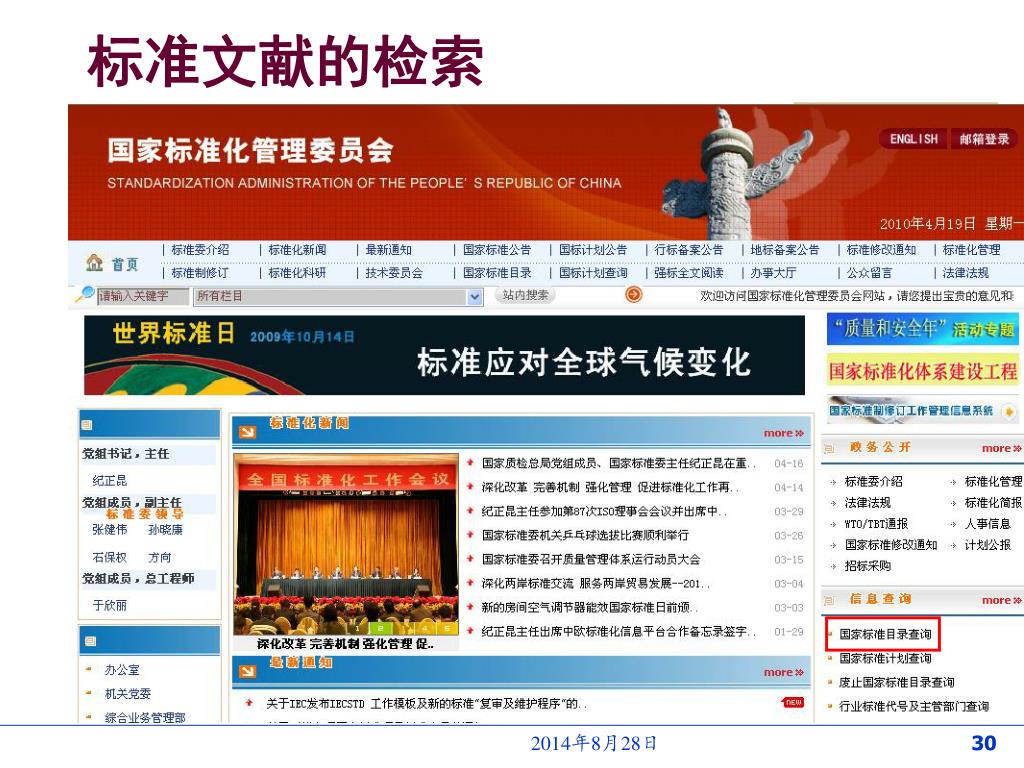The image size is (1024, 768).
Task: Click 于欣丽 name link
Action: click(x=110, y=605)
